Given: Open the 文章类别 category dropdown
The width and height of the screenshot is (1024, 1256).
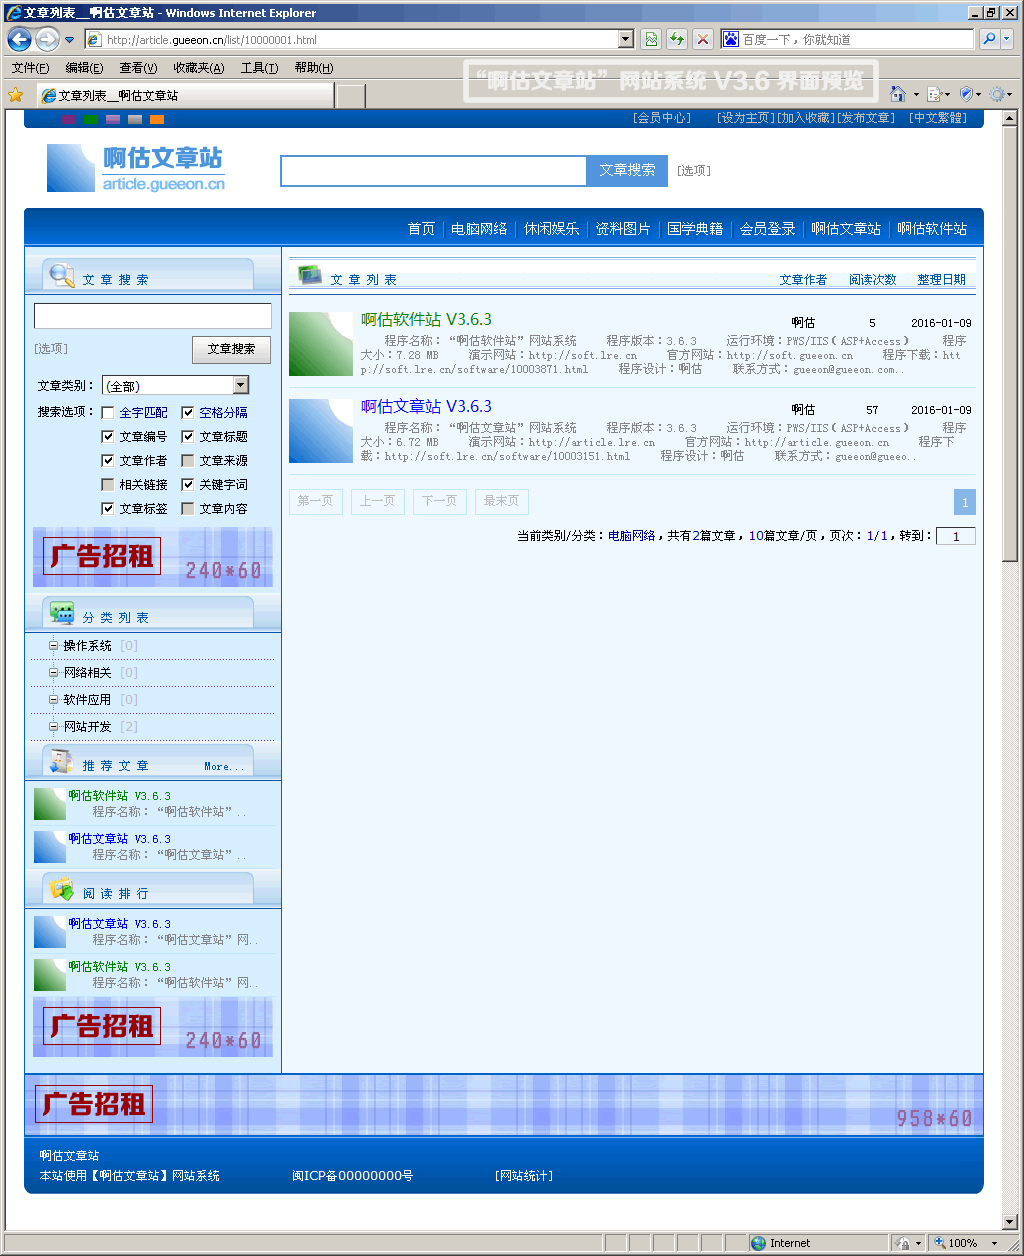Looking at the screenshot, I should (x=240, y=386).
